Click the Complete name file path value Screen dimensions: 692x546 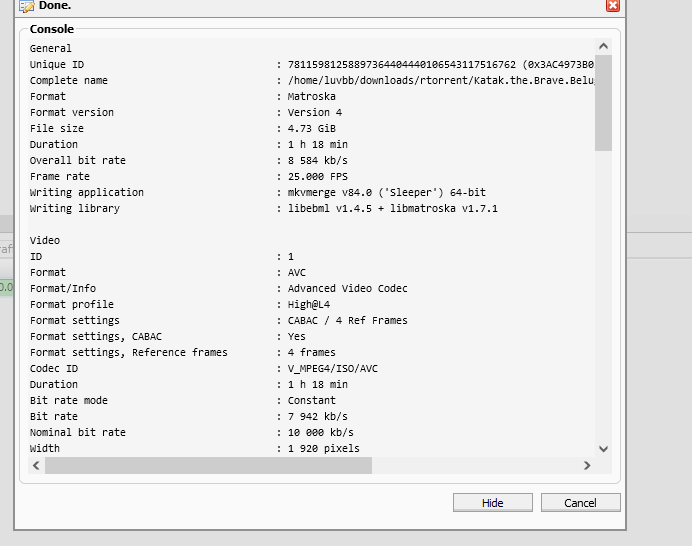point(440,80)
